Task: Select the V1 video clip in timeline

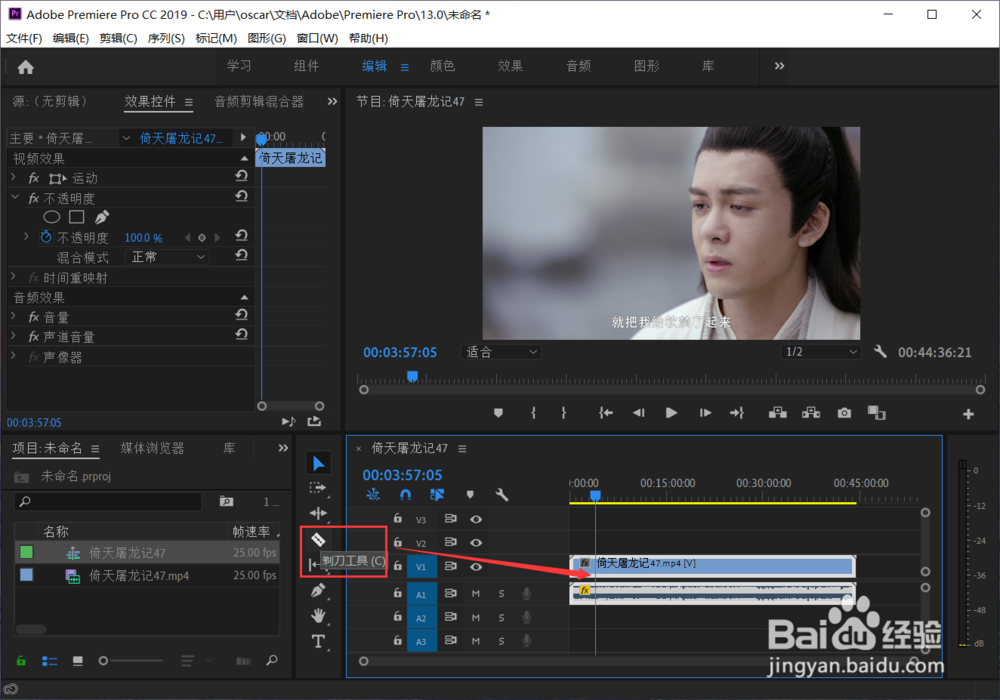Action: [x=712, y=565]
